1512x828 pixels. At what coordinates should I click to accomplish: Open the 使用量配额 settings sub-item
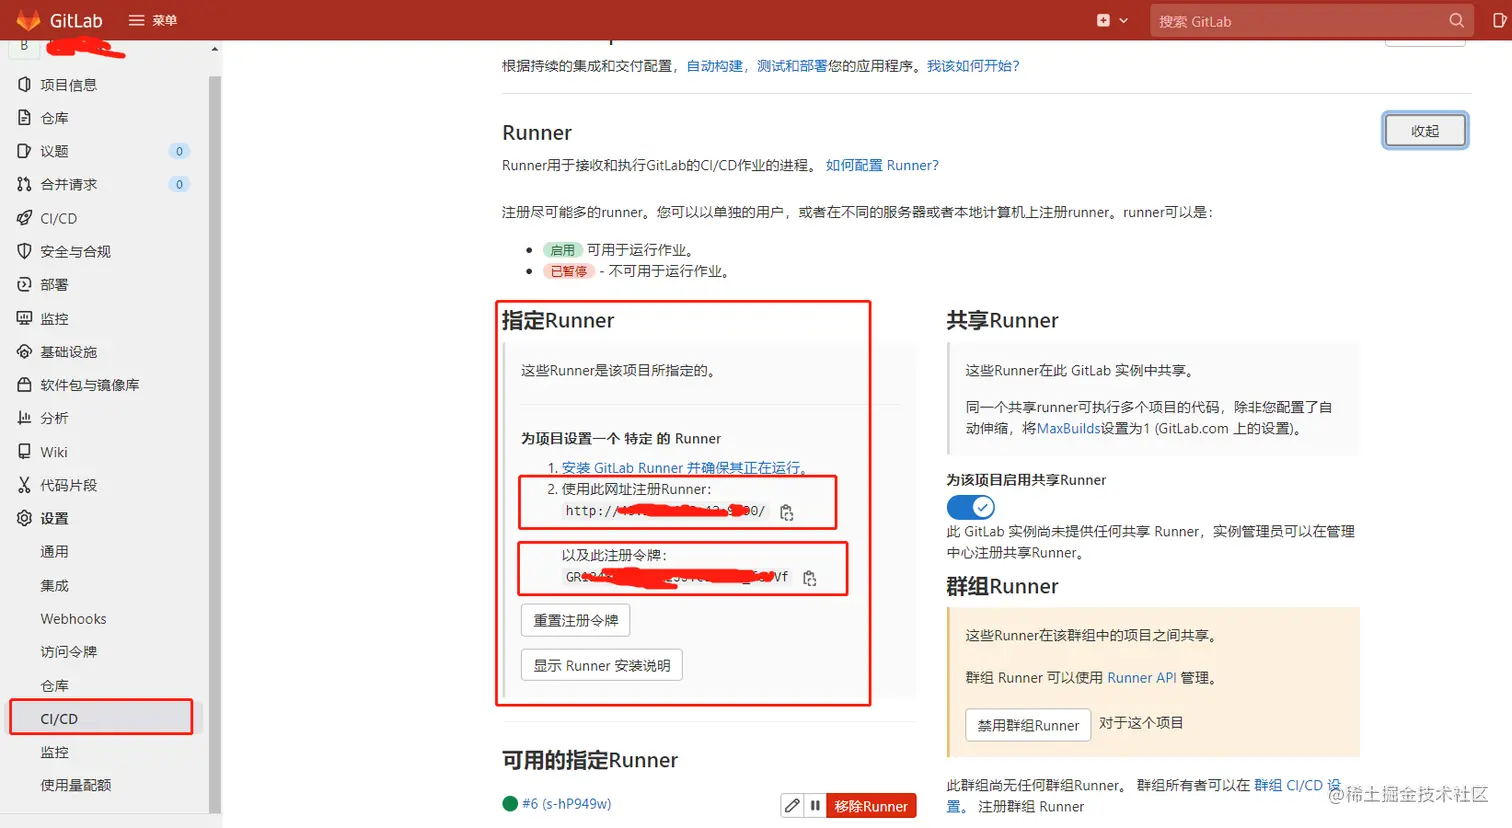click(75, 785)
